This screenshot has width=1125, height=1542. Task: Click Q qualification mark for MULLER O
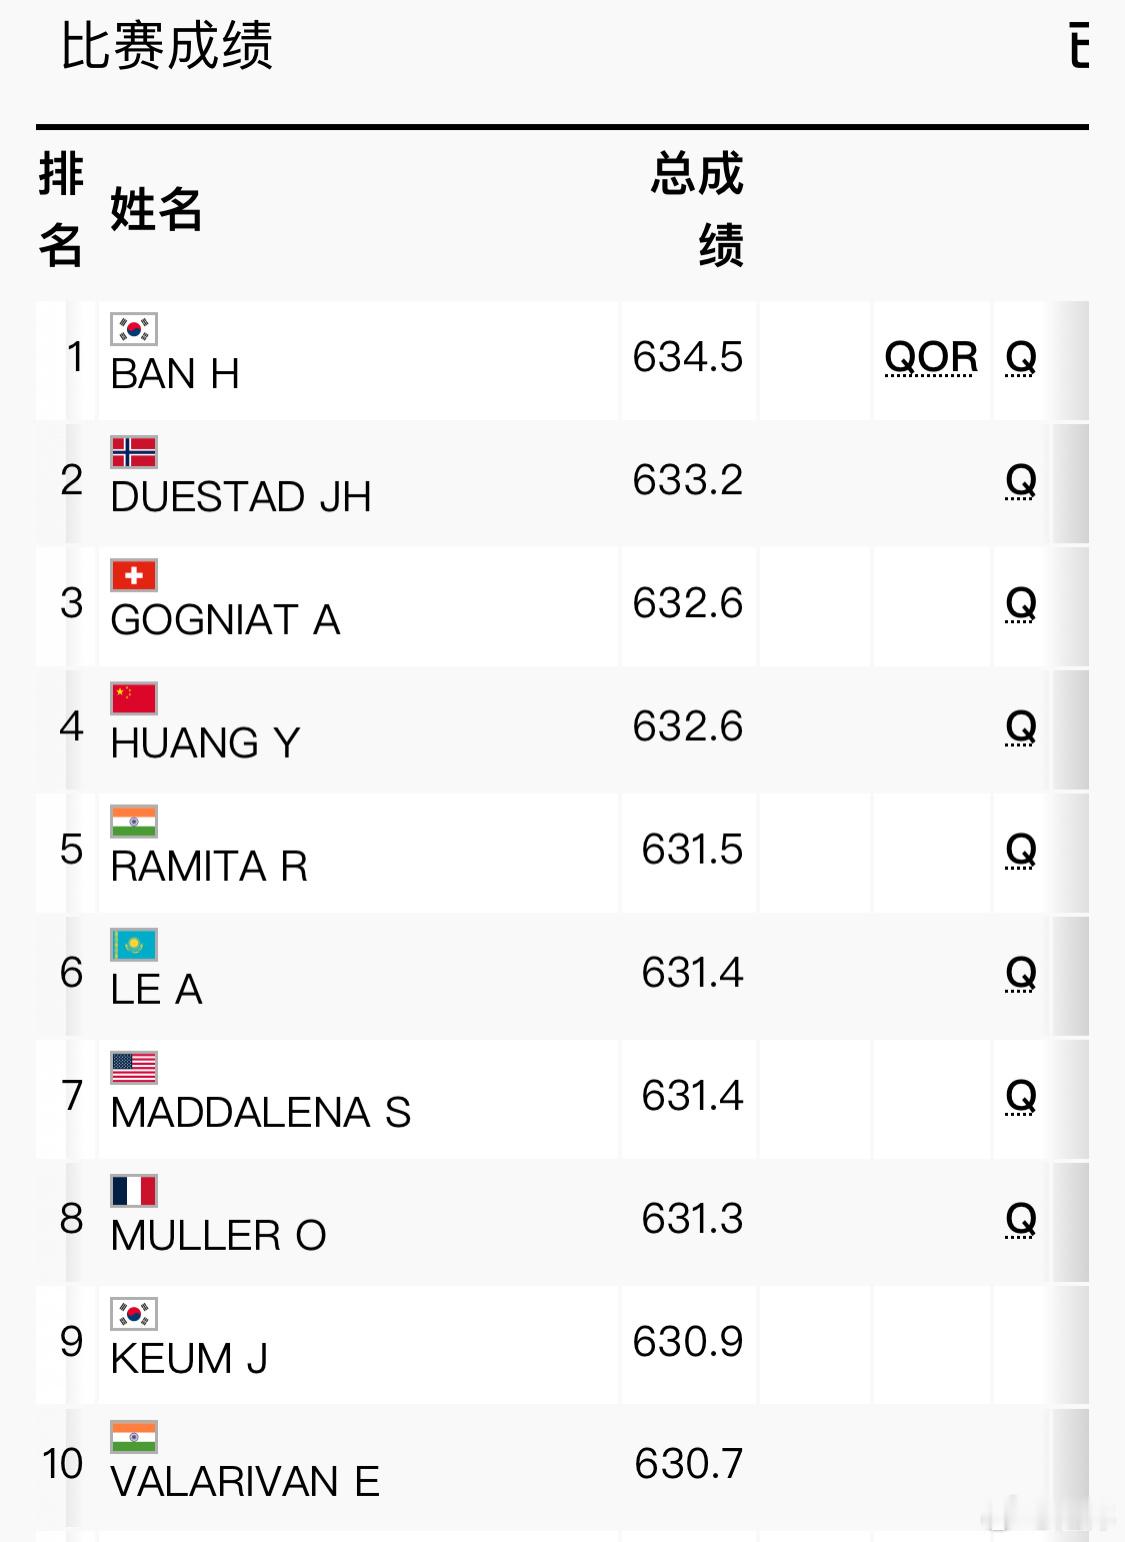(x=1021, y=1219)
